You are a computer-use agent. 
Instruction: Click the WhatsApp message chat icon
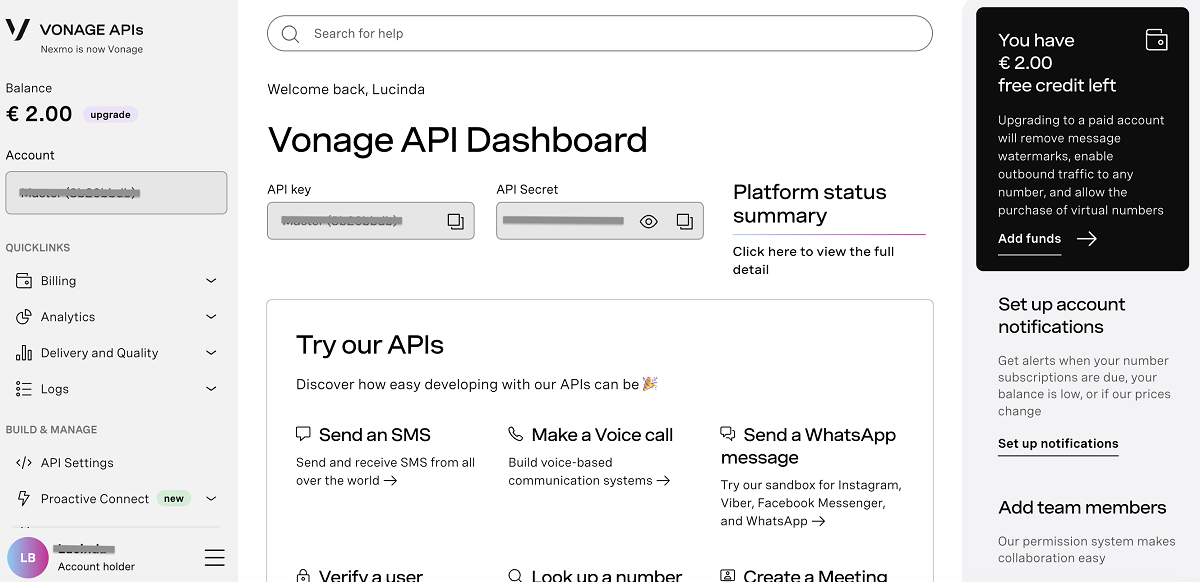[x=728, y=434]
